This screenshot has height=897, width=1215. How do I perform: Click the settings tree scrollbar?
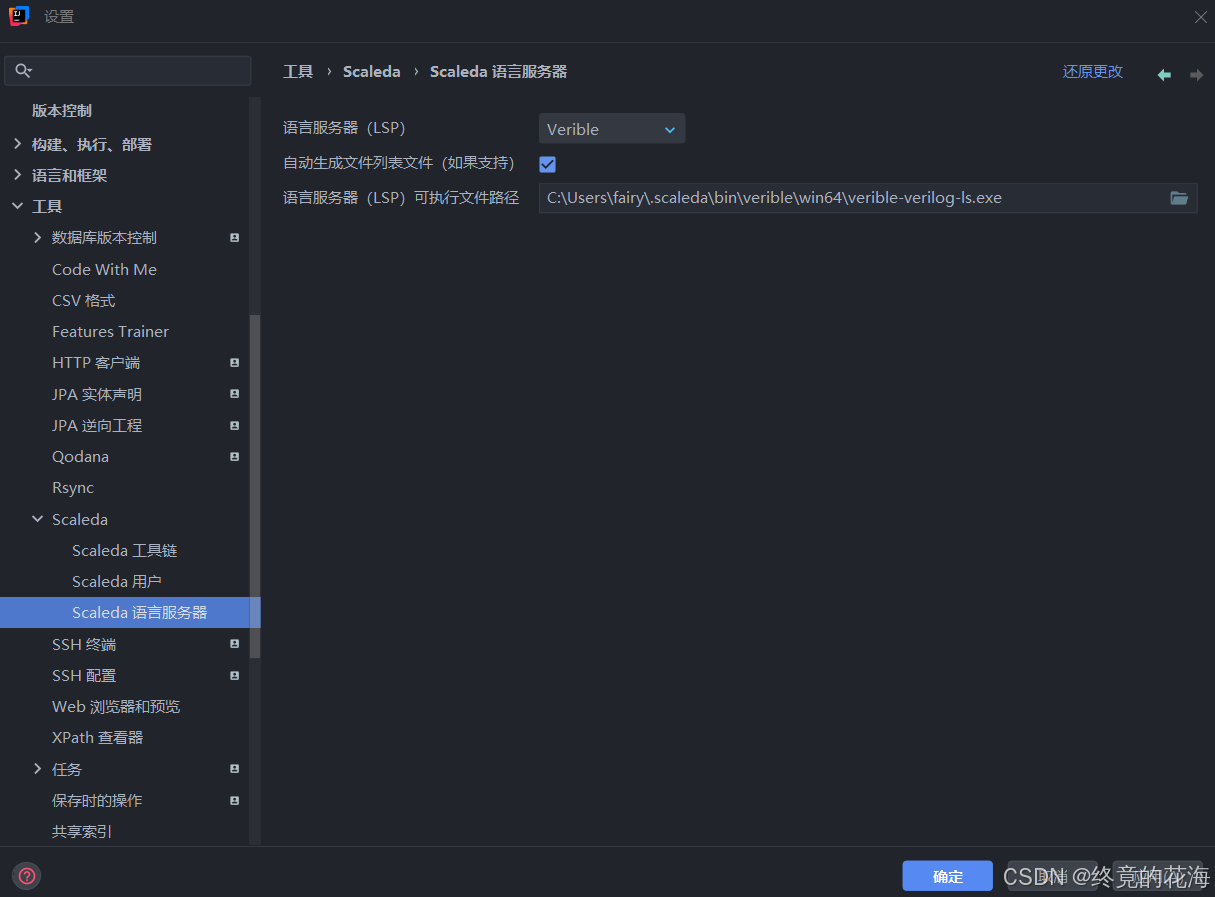[x=255, y=486]
